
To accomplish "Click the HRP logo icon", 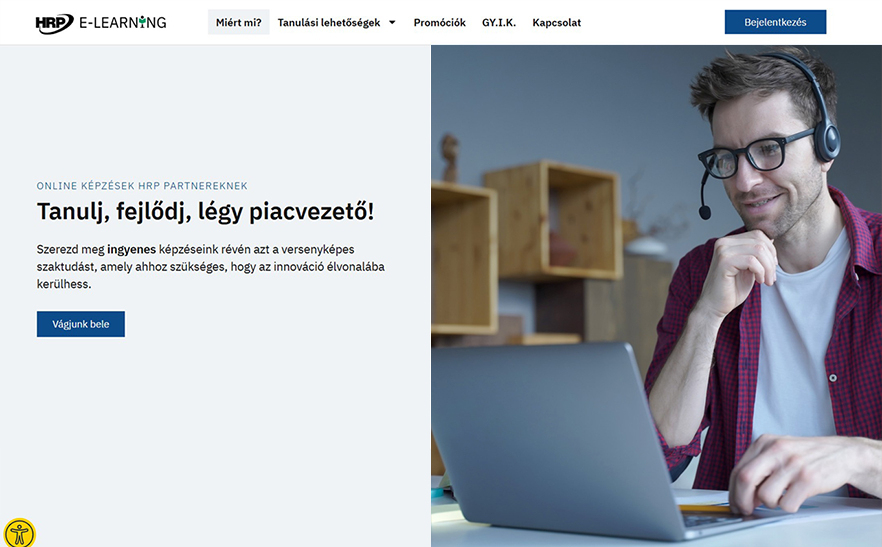I will click(x=55, y=23).
